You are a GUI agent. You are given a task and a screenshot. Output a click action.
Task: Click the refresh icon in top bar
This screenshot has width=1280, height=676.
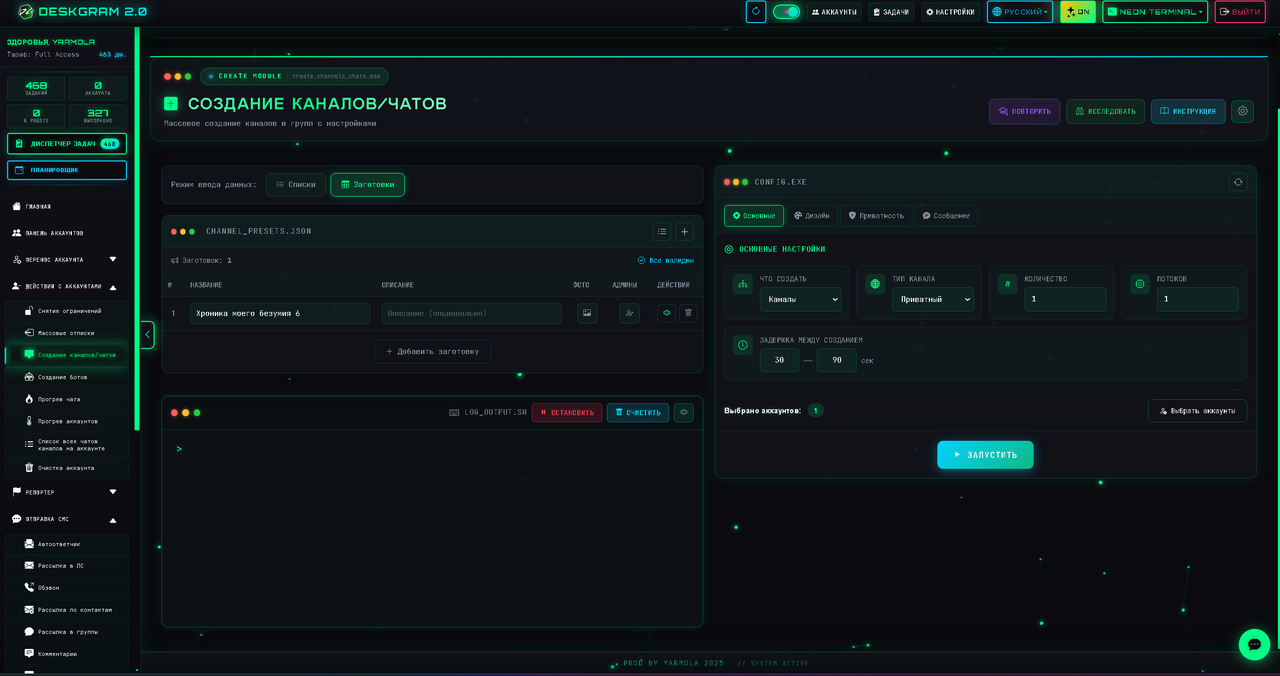[756, 12]
